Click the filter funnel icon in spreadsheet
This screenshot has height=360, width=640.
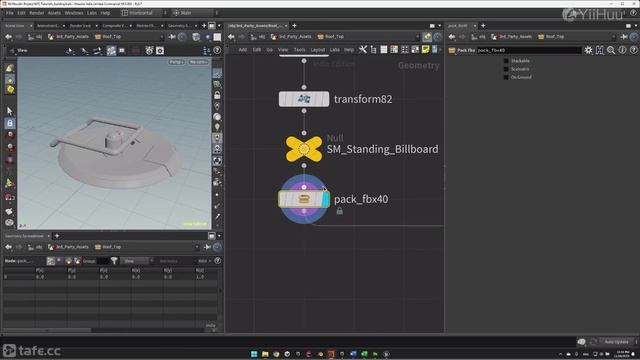pyautogui.click(x=114, y=260)
